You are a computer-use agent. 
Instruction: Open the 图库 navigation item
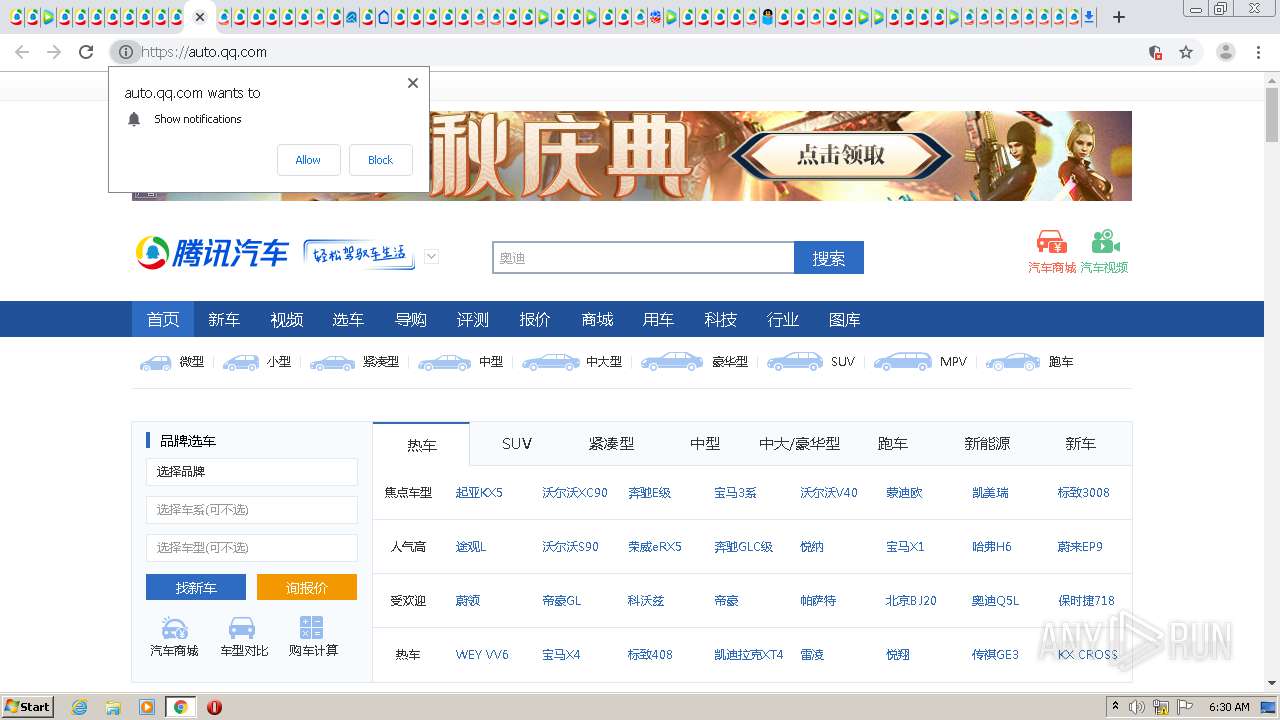(x=844, y=319)
